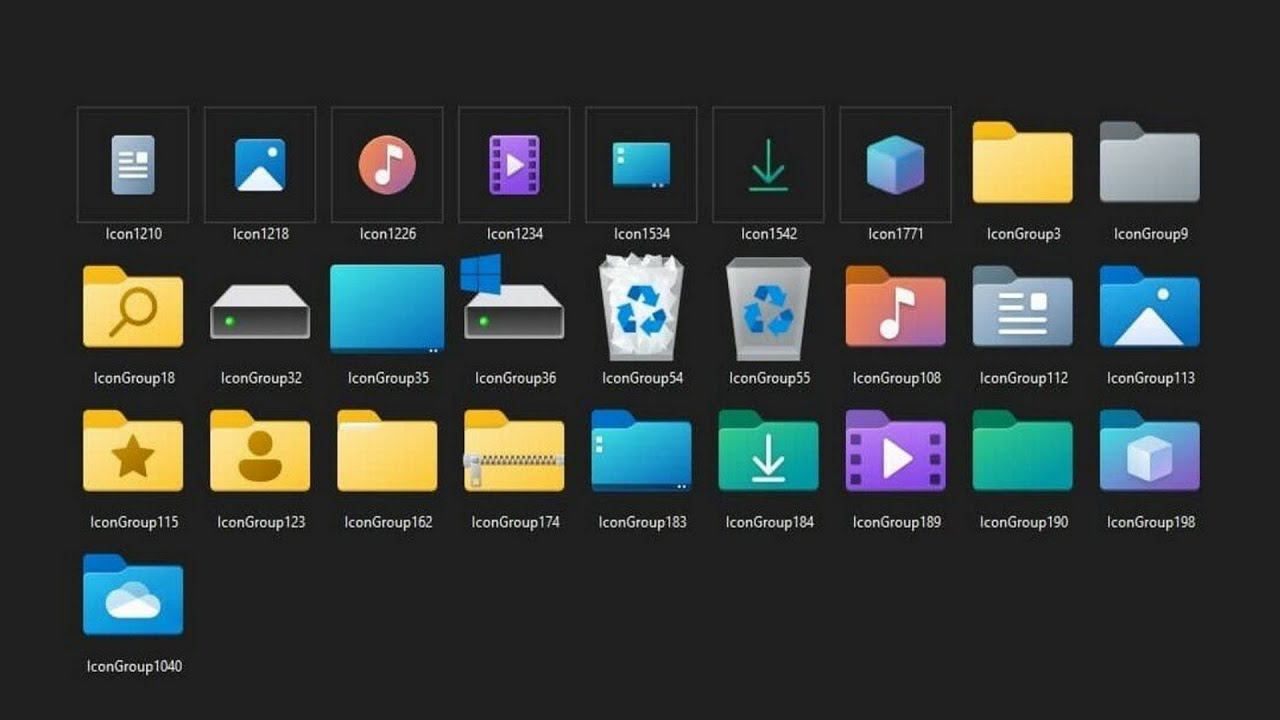Image resolution: width=1280 pixels, height=720 pixels.
Task: Click the Icon1226 music note icon
Action: pyautogui.click(x=387, y=165)
